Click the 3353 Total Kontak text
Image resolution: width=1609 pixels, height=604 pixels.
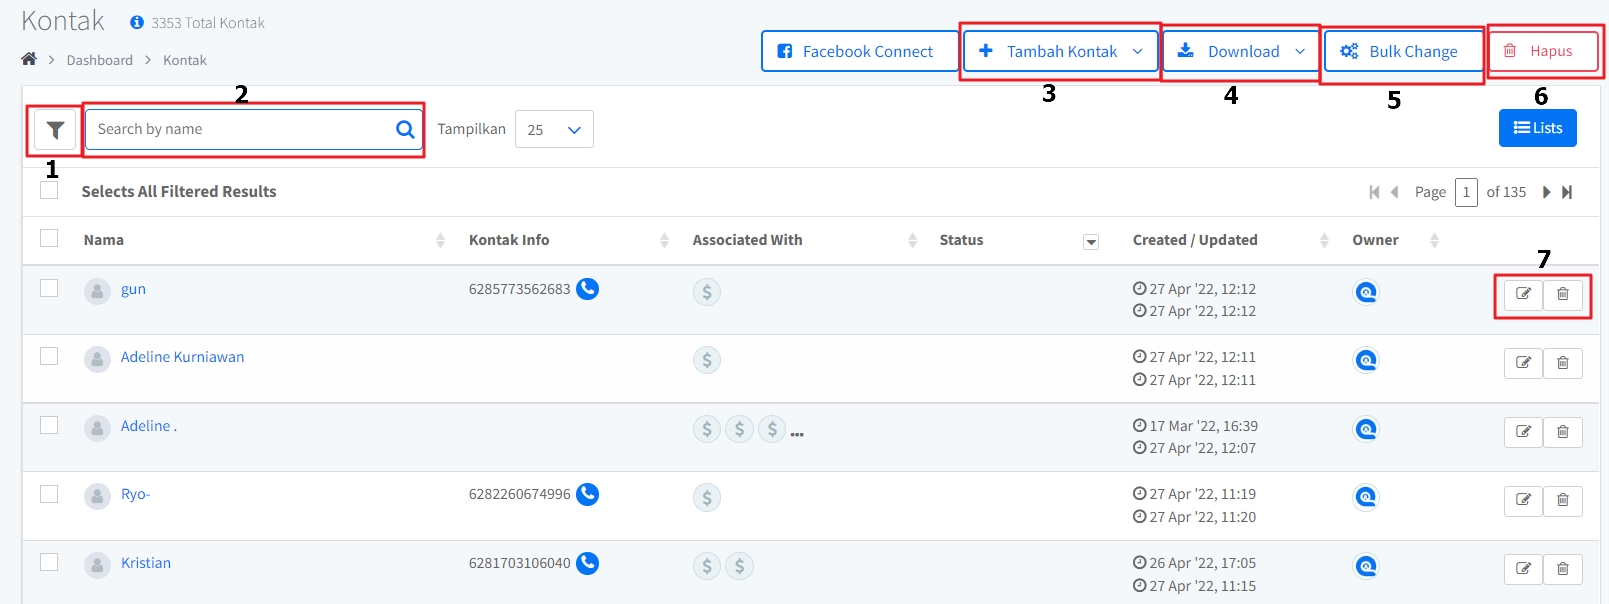pos(208,23)
